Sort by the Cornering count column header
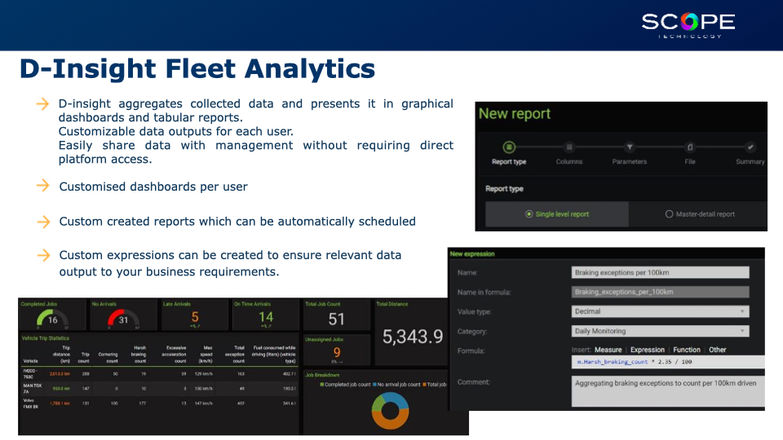The image size is (783, 440). coord(108,358)
